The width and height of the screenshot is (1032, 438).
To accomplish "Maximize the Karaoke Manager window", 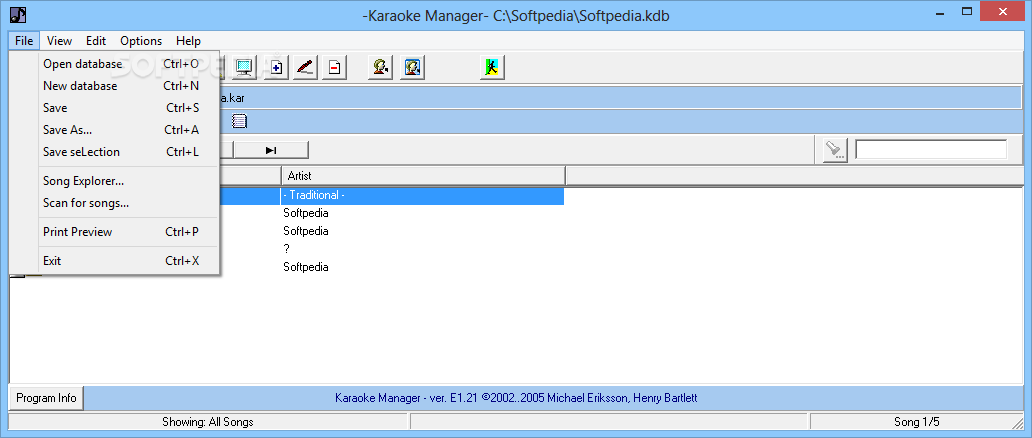I will click(x=967, y=11).
